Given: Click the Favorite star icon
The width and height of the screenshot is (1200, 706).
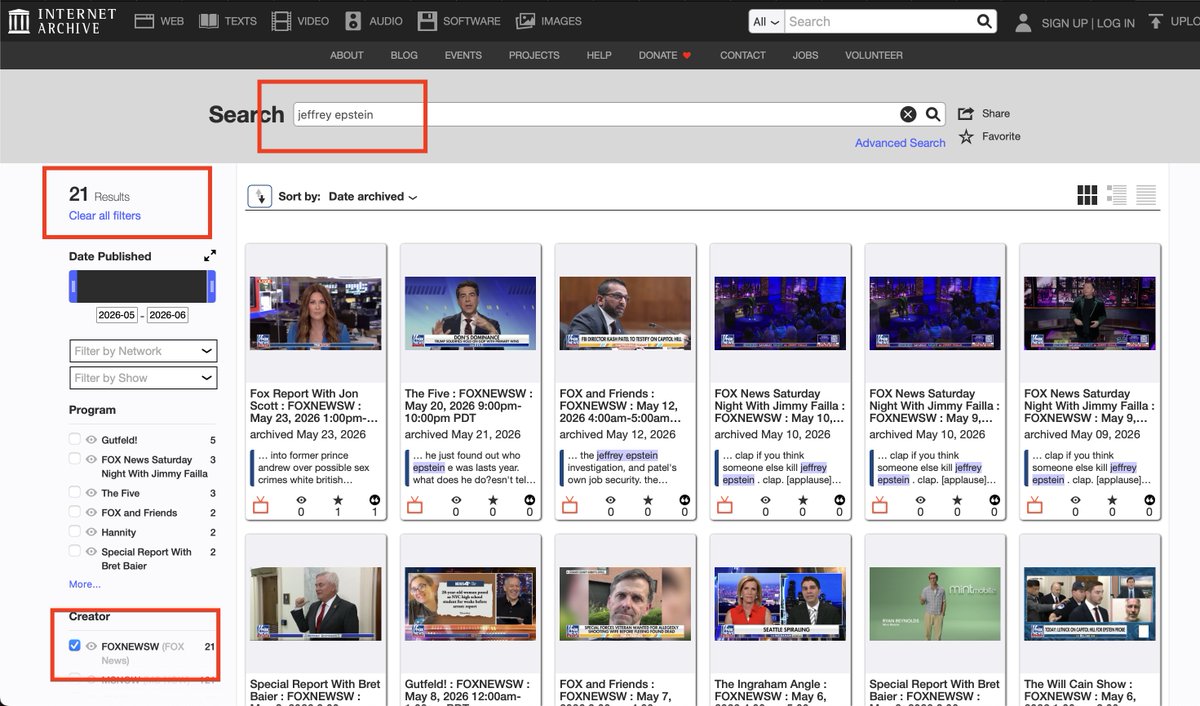Looking at the screenshot, I should click(966, 136).
